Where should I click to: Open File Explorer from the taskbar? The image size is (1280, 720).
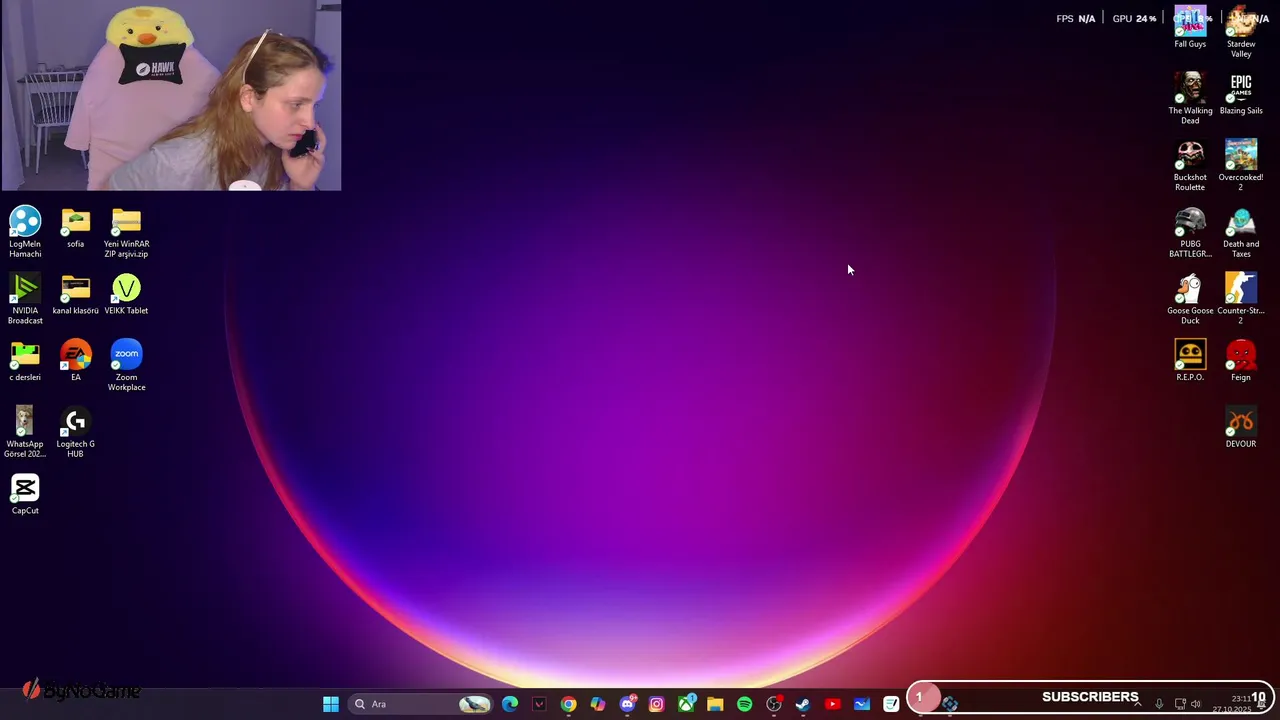[x=715, y=704]
